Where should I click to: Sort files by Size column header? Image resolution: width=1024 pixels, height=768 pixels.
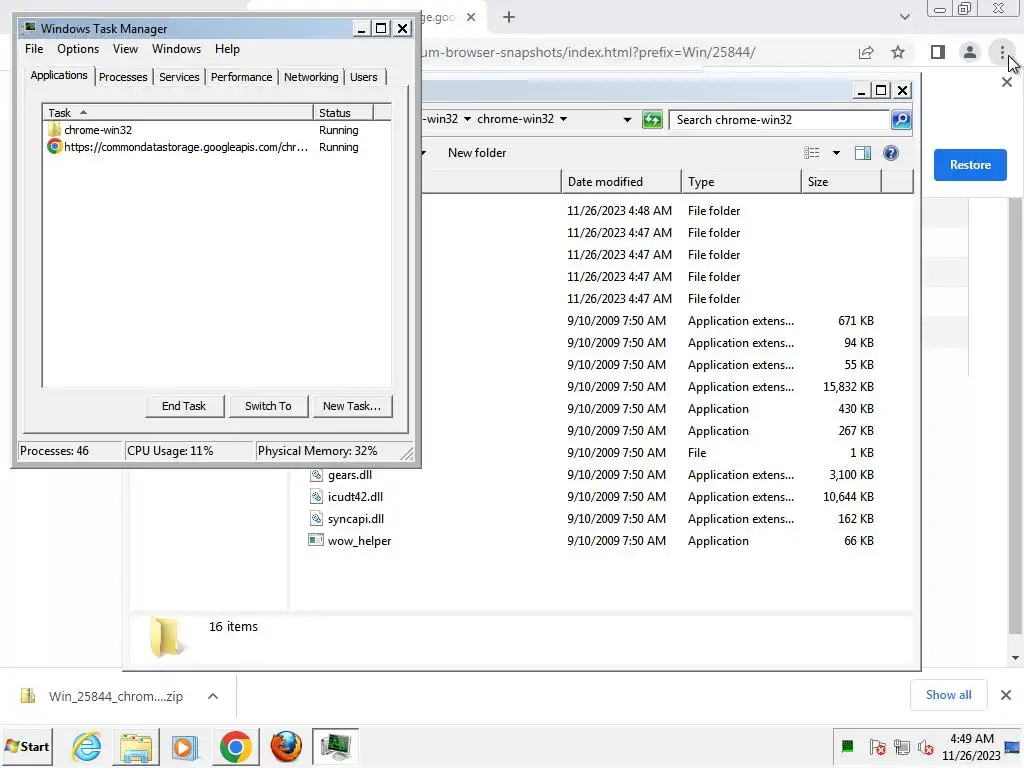(x=841, y=182)
